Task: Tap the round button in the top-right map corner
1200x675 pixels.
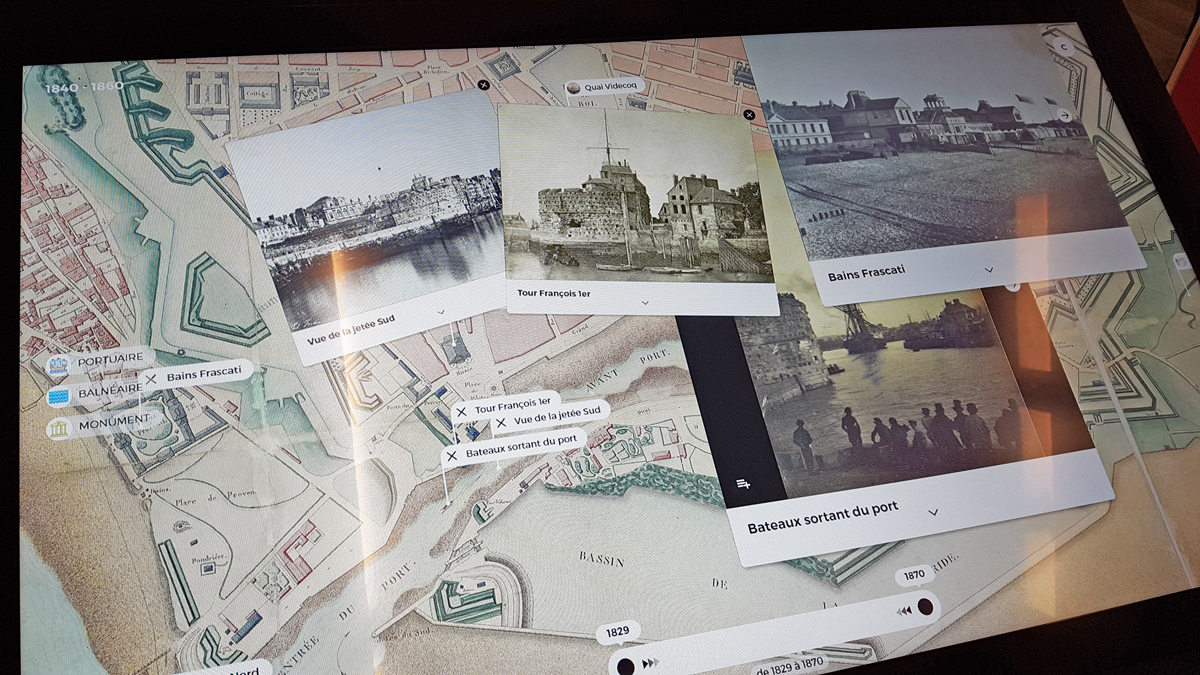Action: 1064,47
